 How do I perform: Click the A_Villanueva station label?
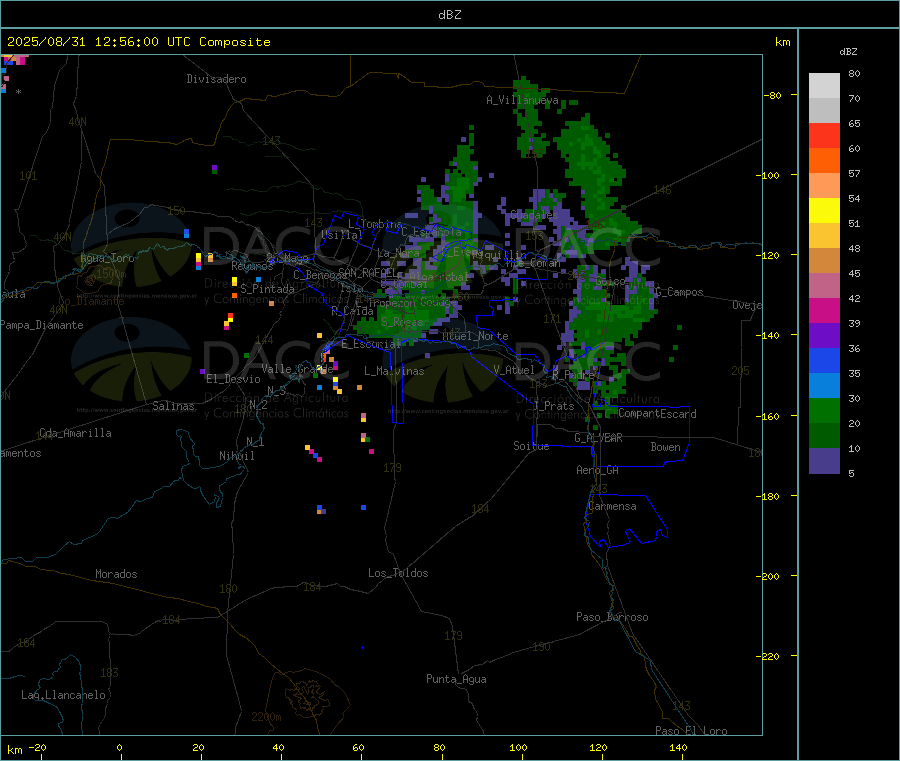click(x=522, y=100)
